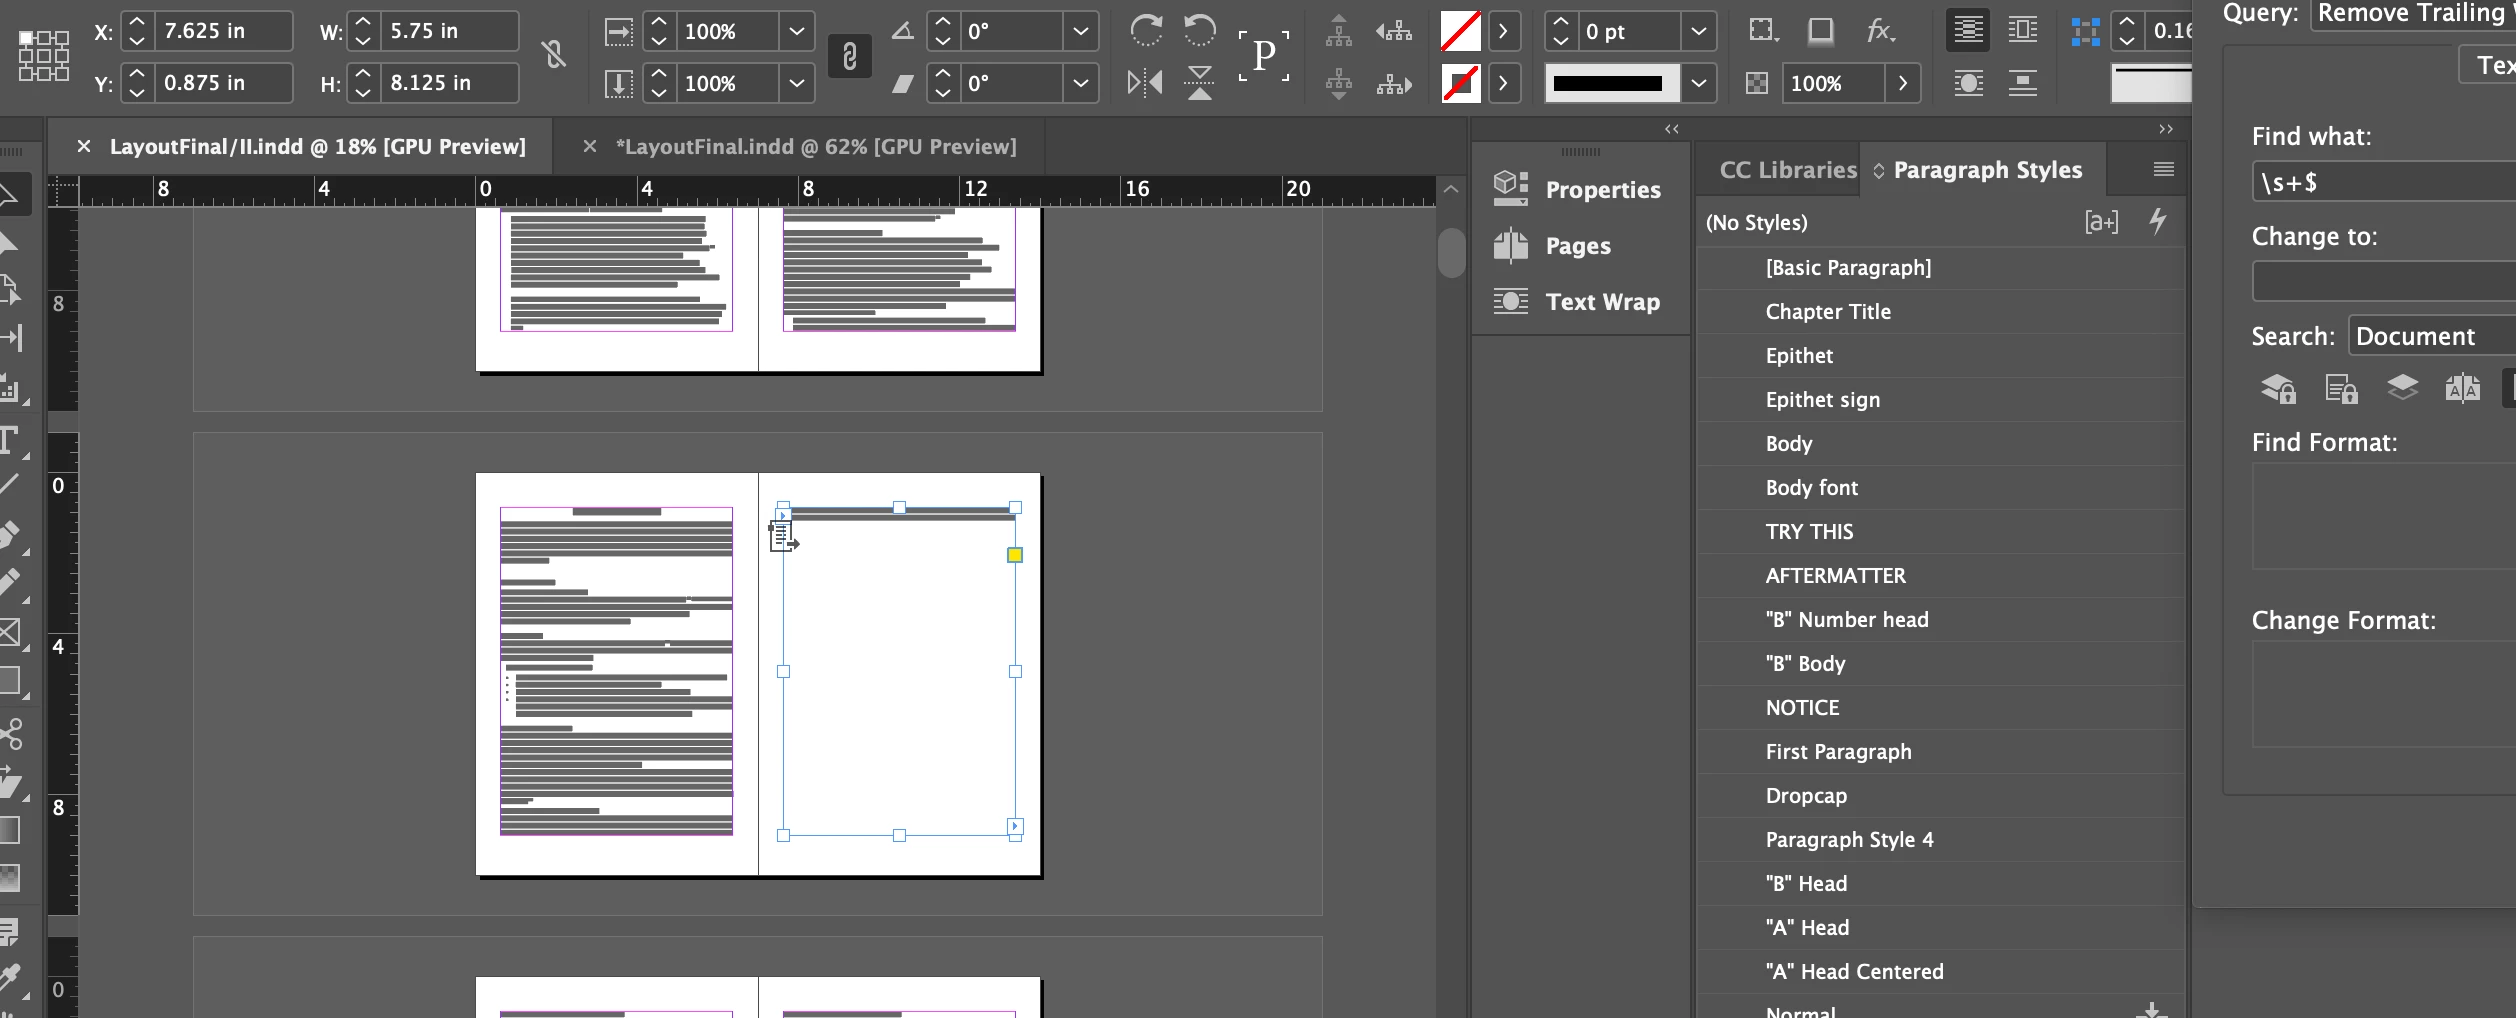This screenshot has width=2516, height=1018.
Task: Click the Select Previous Object icon
Action: (x=1394, y=31)
